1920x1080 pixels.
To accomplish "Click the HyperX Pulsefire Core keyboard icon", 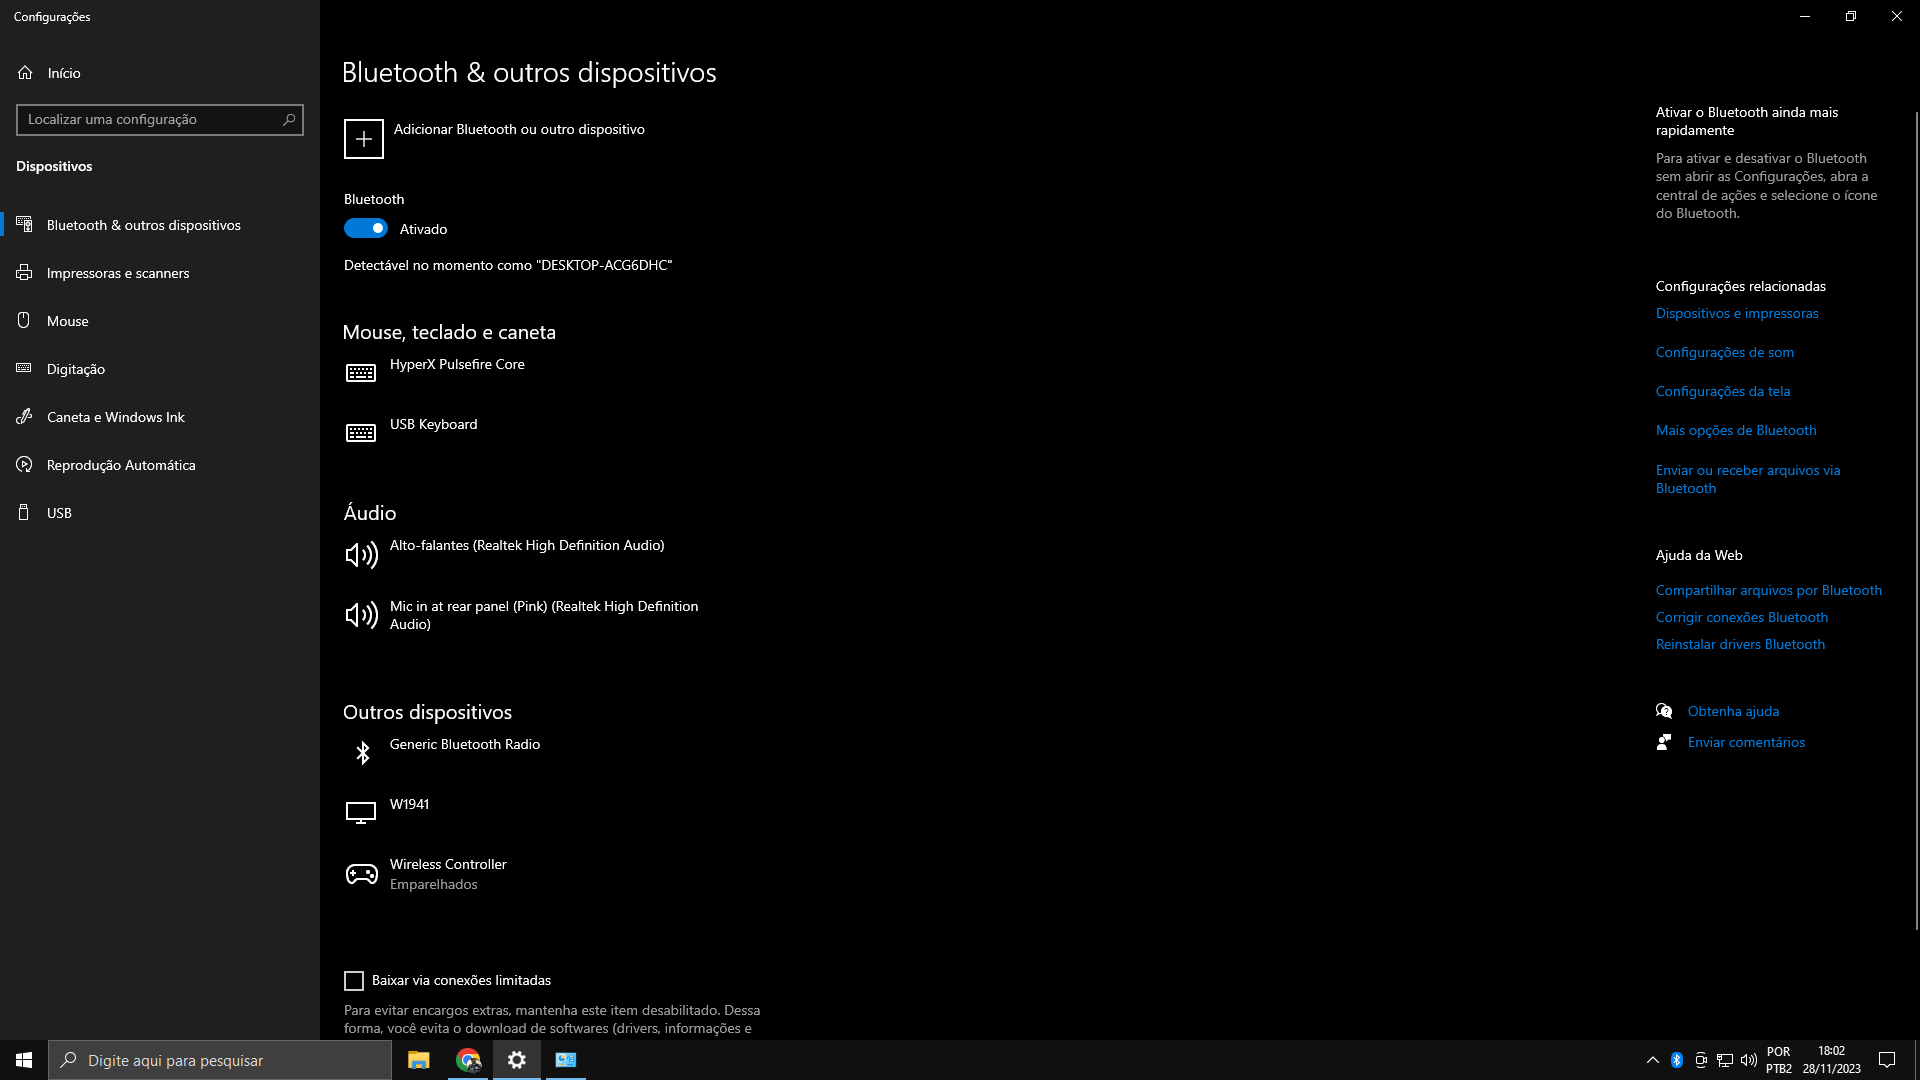I will tap(361, 373).
